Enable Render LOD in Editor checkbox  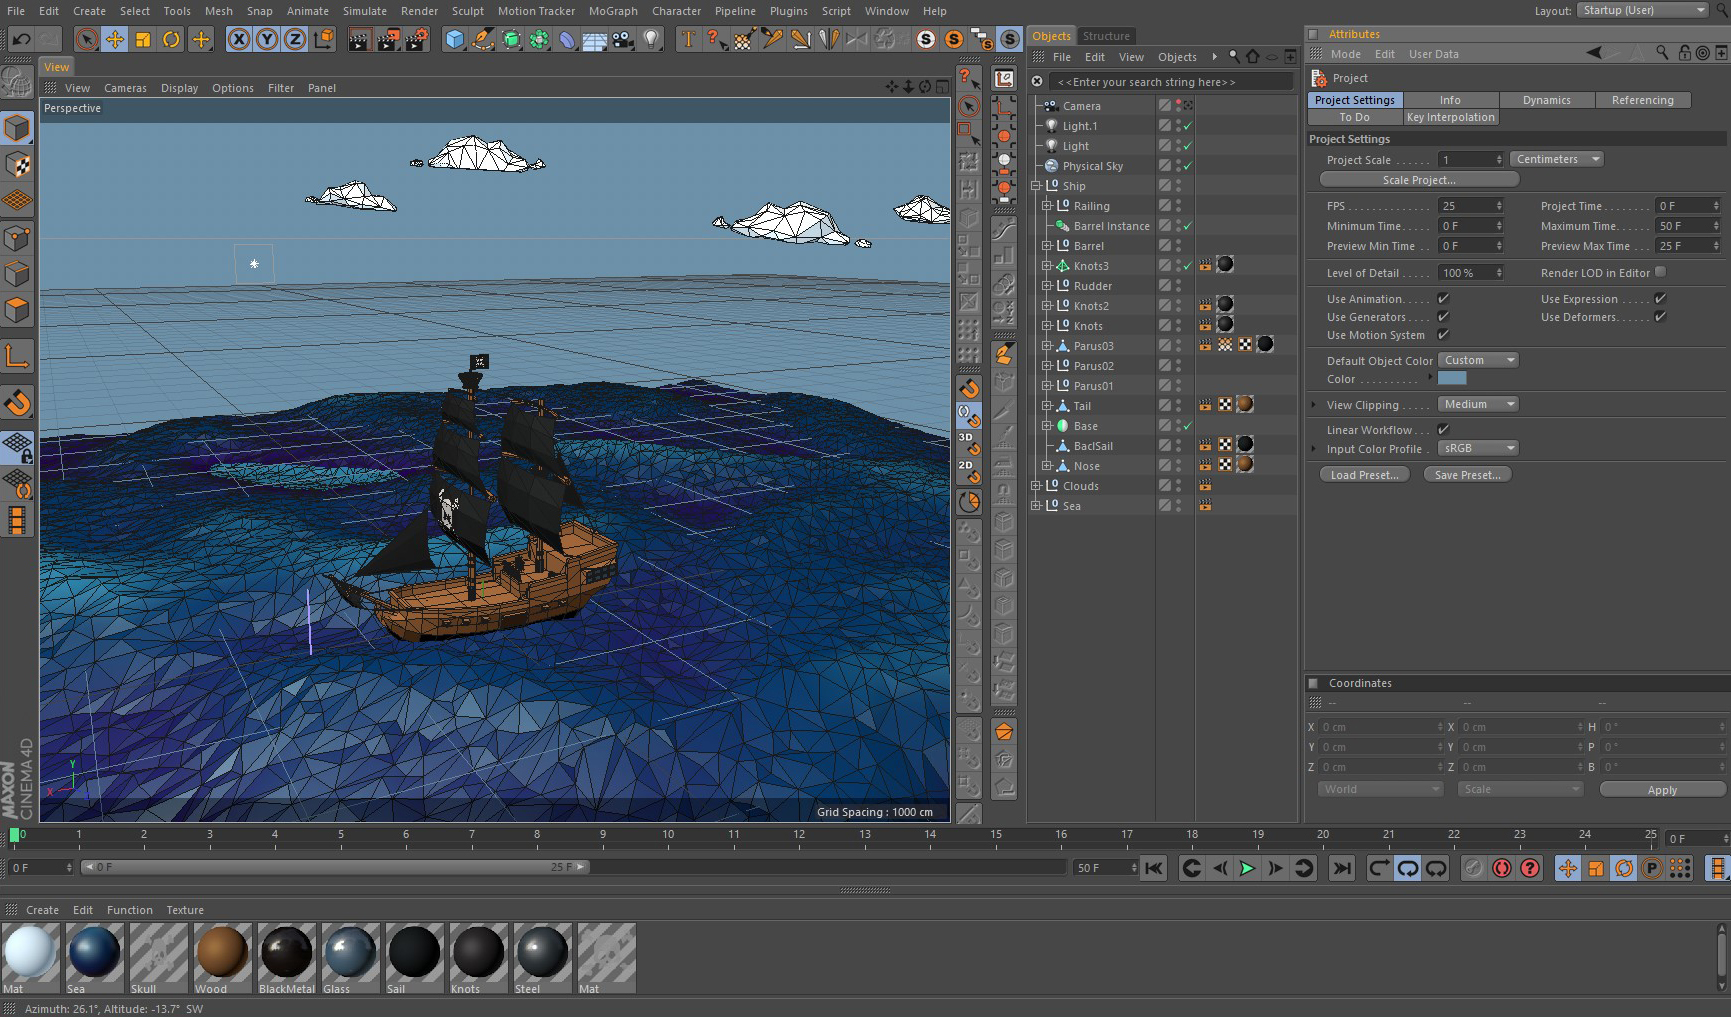1660,272
